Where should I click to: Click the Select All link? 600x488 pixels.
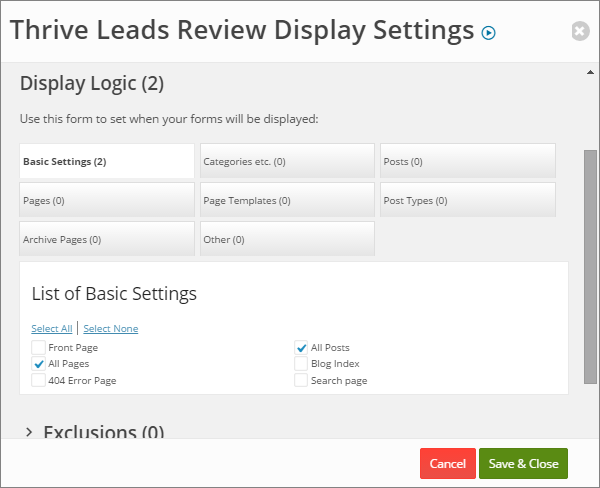pos(52,328)
